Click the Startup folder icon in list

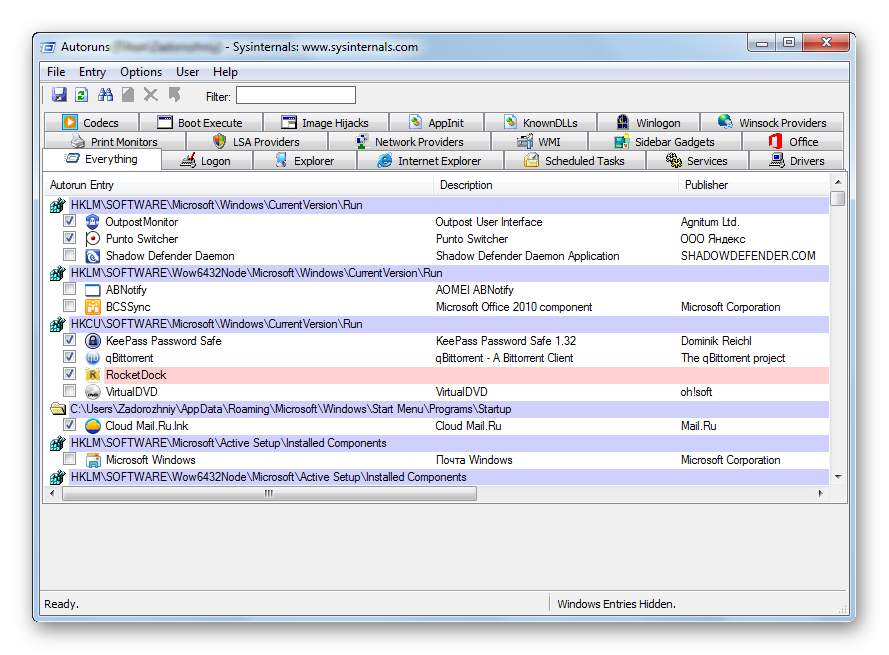click(58, 409)
